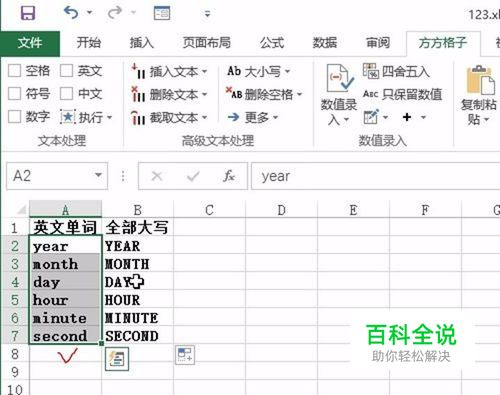Open the 文件 menu tab
The image size is (500, 395).
30,43
